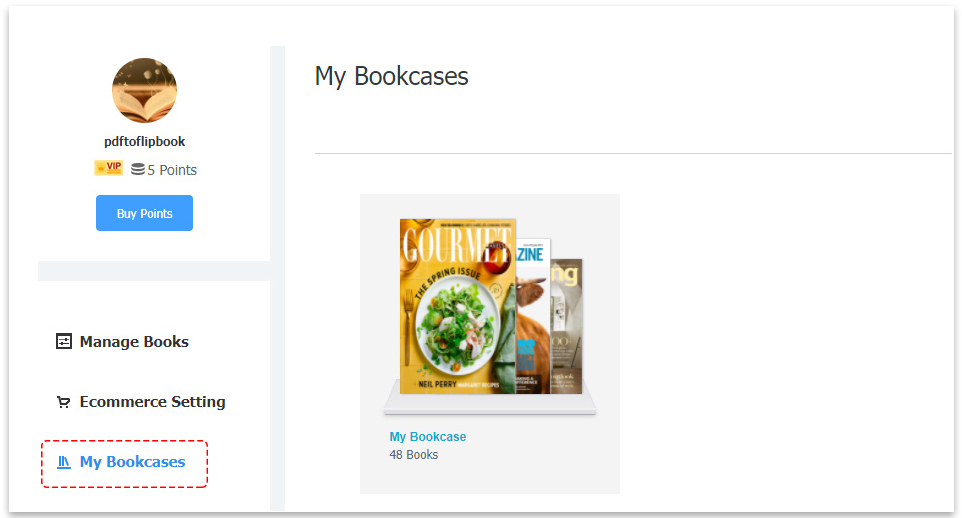This screenshot has height=518, width=962.
Task: Click the pdftoflipbook username
Action: coord(144,142)
